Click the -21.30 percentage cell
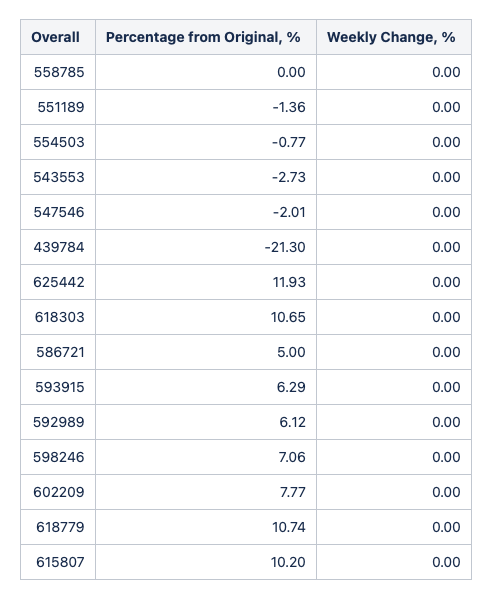The height and width of the screenshot is (599, 503). tap(206, 247)
